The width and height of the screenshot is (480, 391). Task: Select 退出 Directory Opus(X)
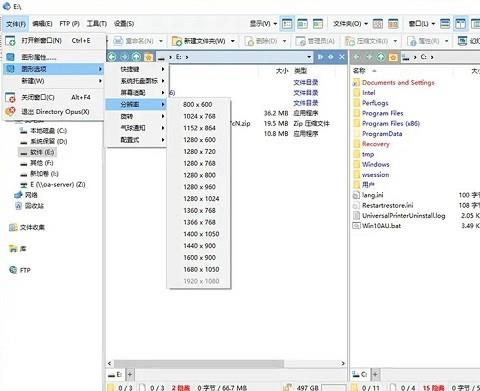pos(54,111)
